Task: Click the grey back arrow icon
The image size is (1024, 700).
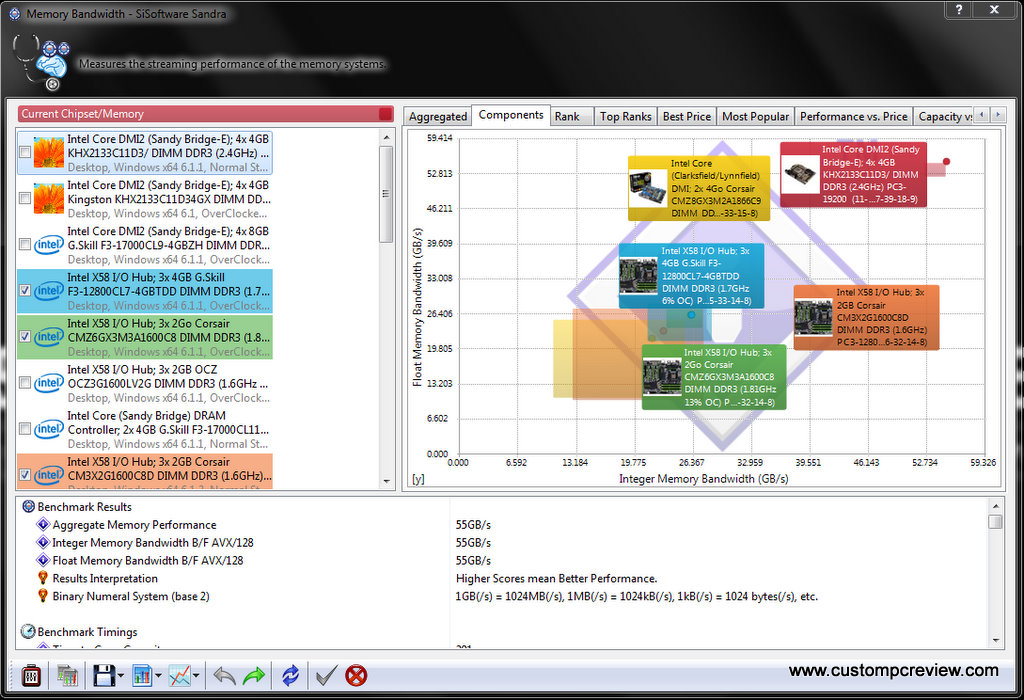Action: tap(225, 675)
